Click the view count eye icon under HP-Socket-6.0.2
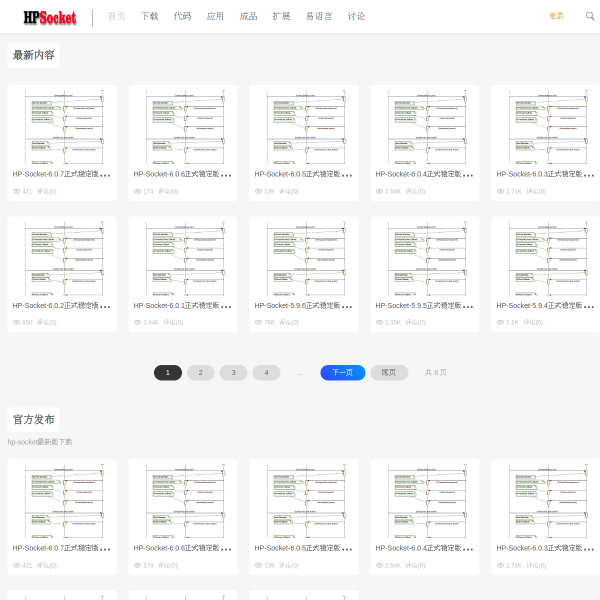The height and width of the screenshot is (600, 600). coord(16,323)
